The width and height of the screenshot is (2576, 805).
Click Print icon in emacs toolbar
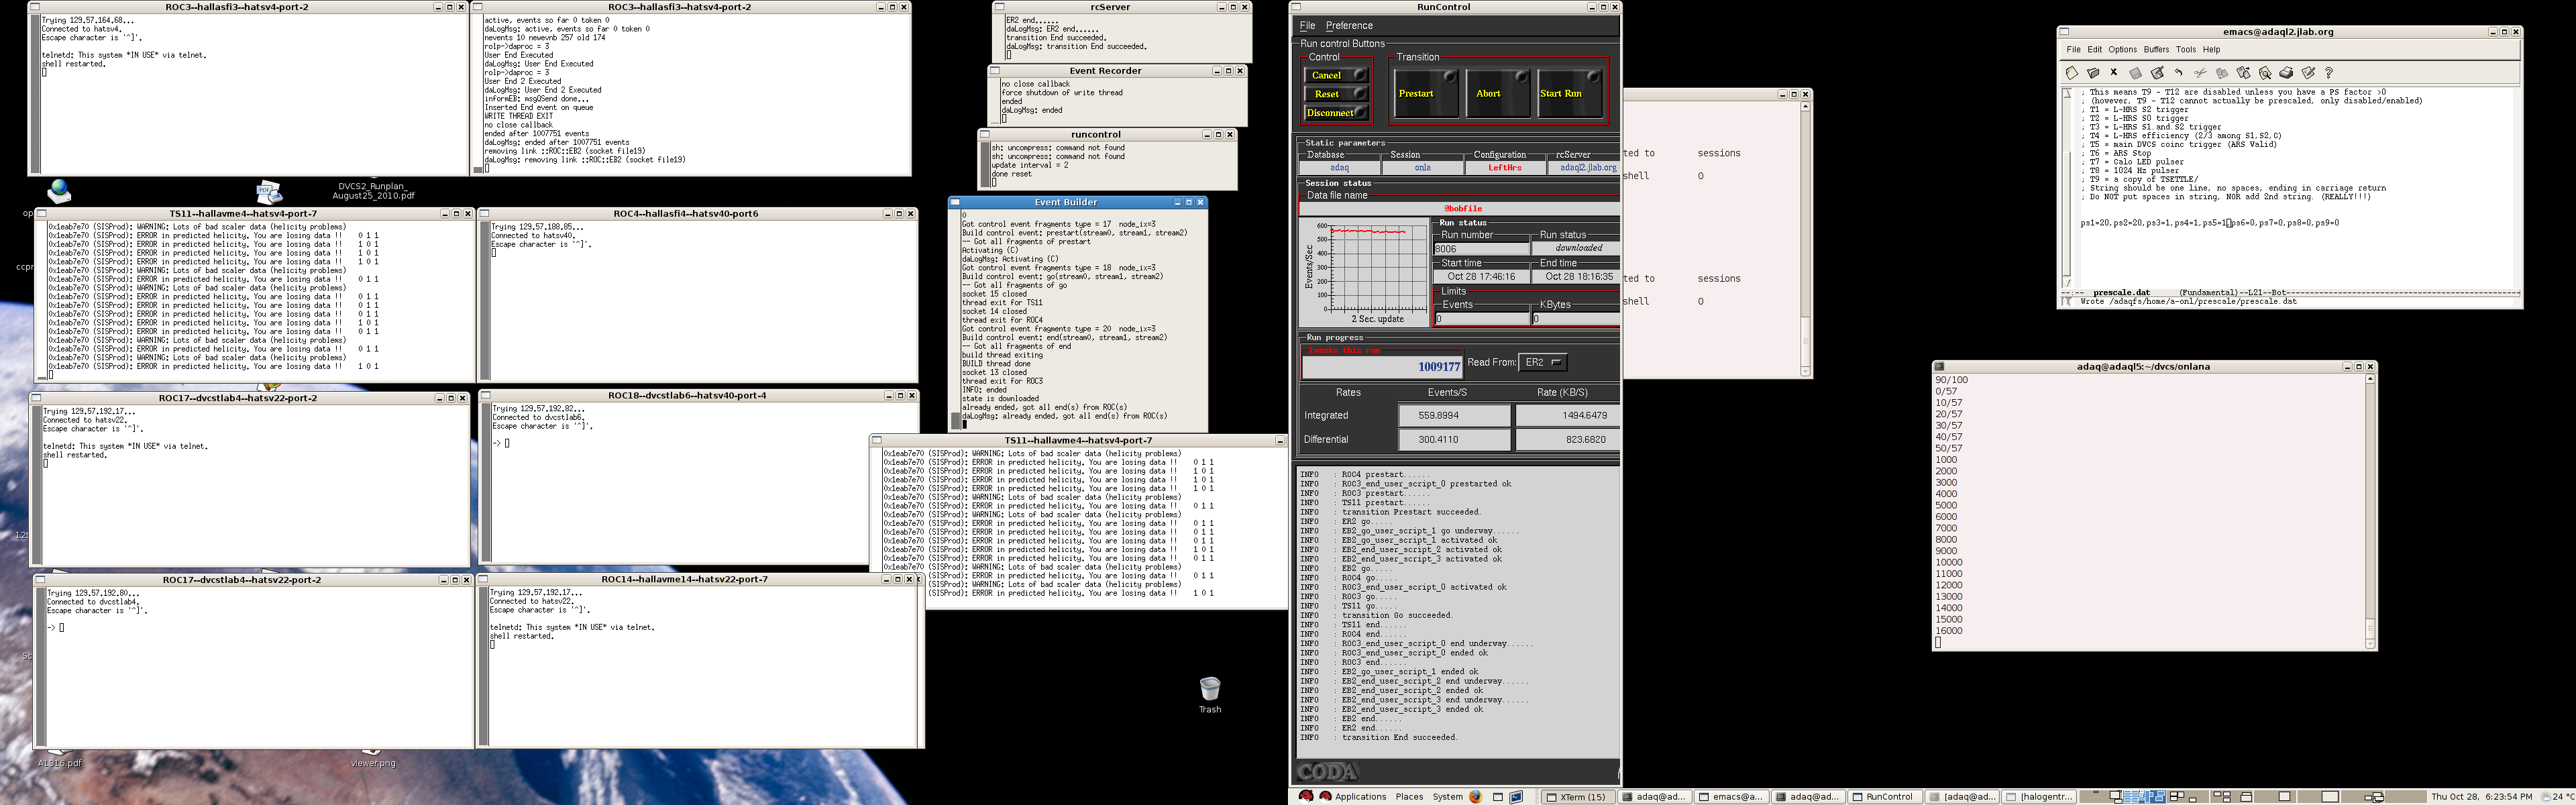[x=2286, y=73]
